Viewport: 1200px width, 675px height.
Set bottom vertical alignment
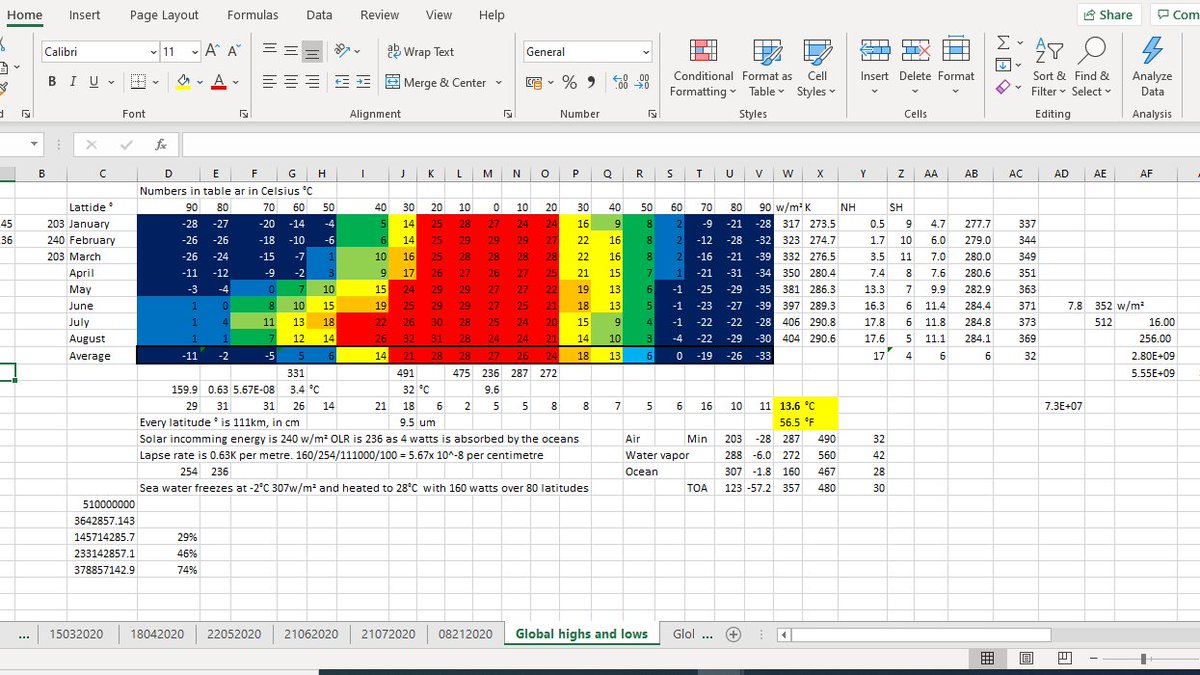(312, 51)
